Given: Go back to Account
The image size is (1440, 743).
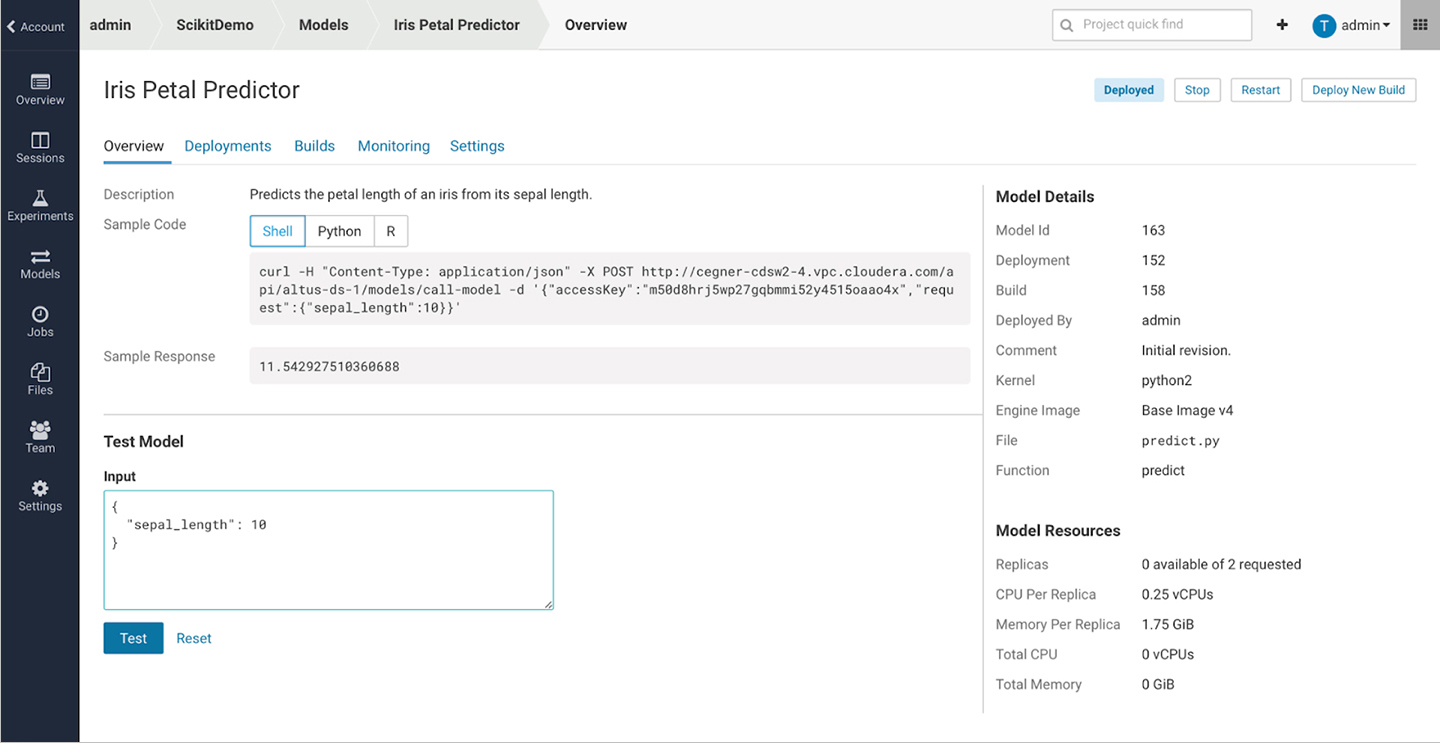Looking at the screenshot, I should (36, 27).
